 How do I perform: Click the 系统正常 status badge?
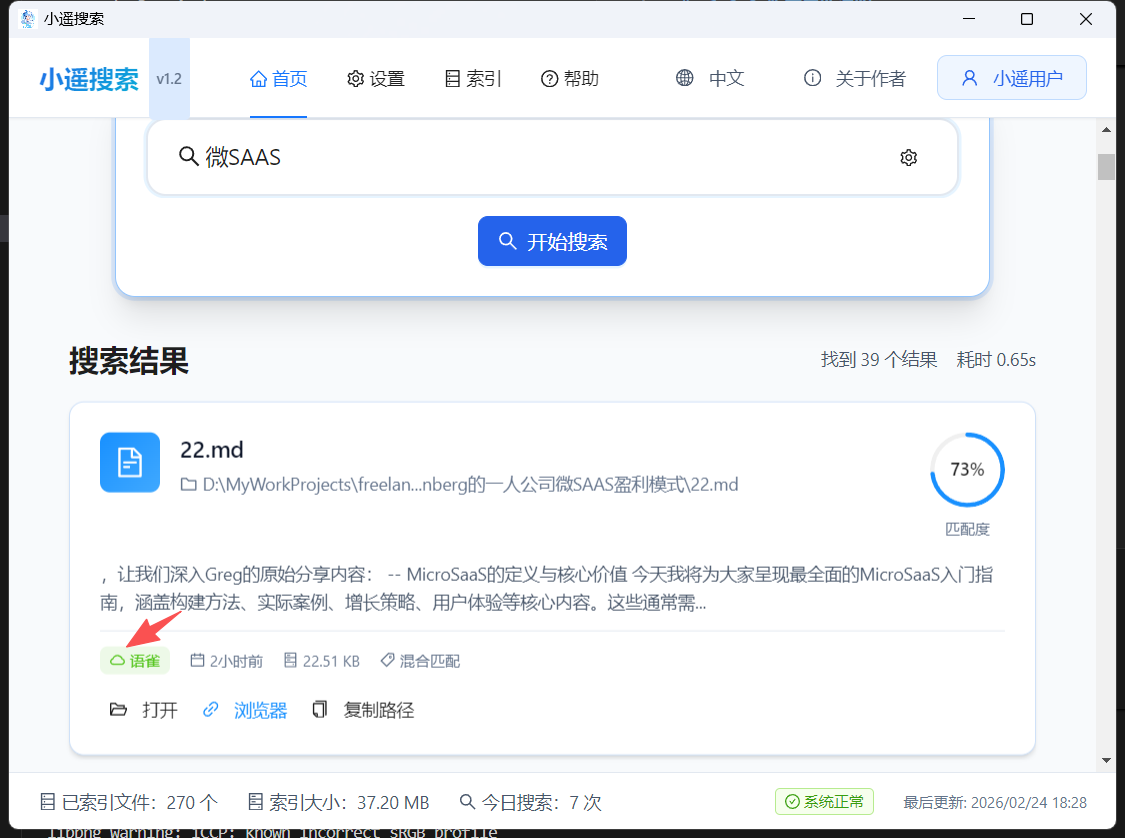(824, 801)
